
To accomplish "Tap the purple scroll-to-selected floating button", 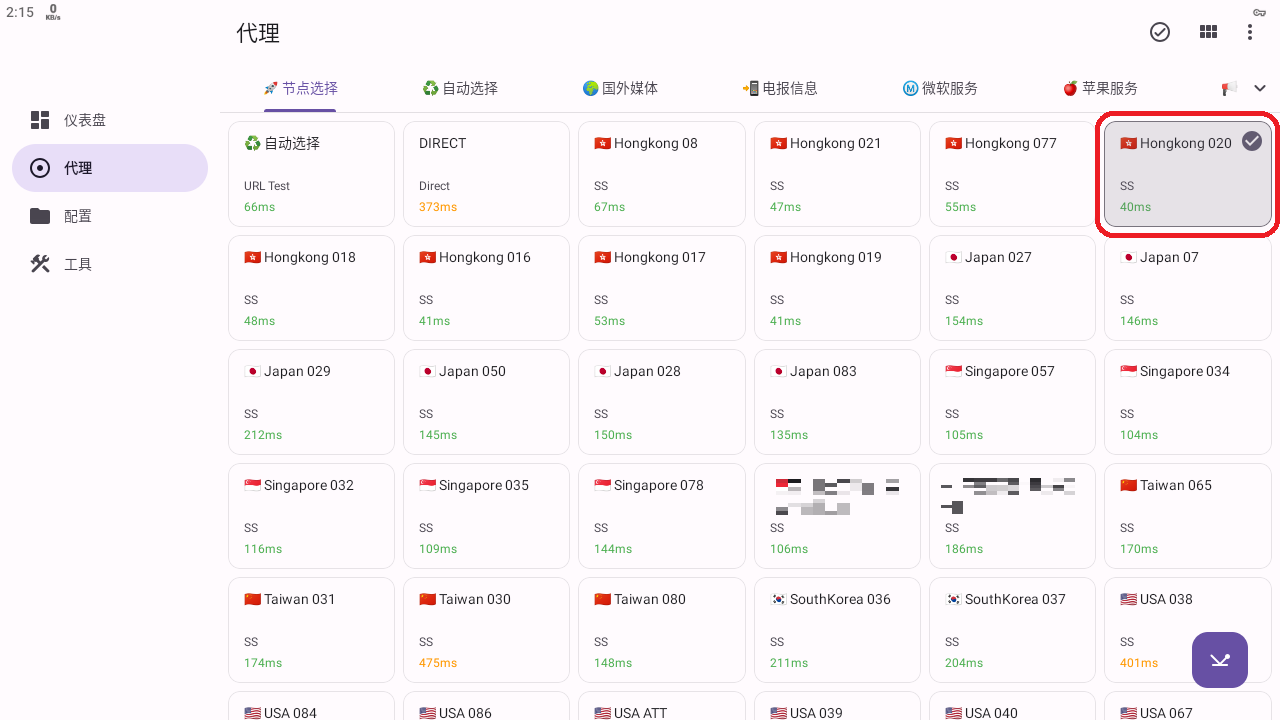I will [x=1219, y=660].
